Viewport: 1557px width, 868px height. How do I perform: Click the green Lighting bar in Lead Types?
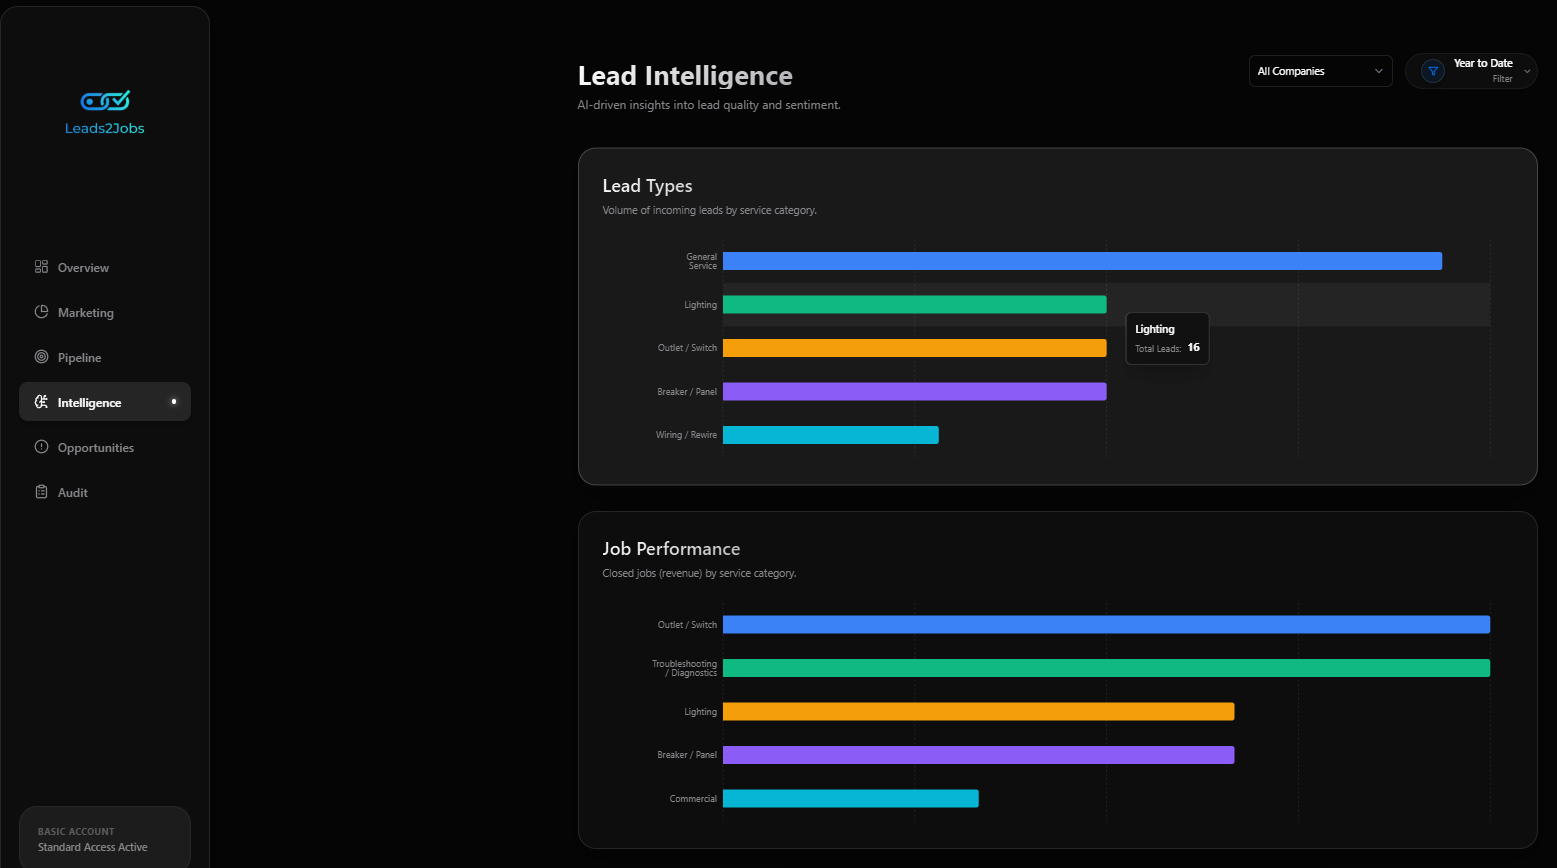pyautogui.click(x=914, y=304)
